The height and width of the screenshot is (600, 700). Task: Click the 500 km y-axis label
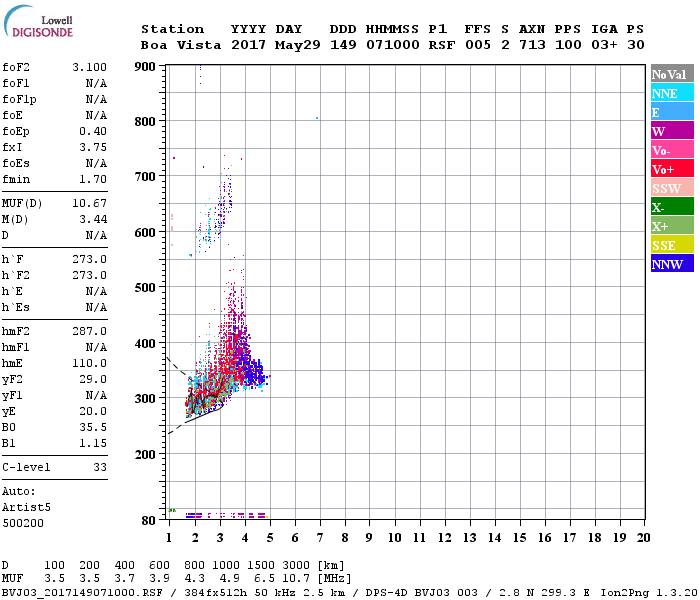pyautogui.click(x=145, y=288)
